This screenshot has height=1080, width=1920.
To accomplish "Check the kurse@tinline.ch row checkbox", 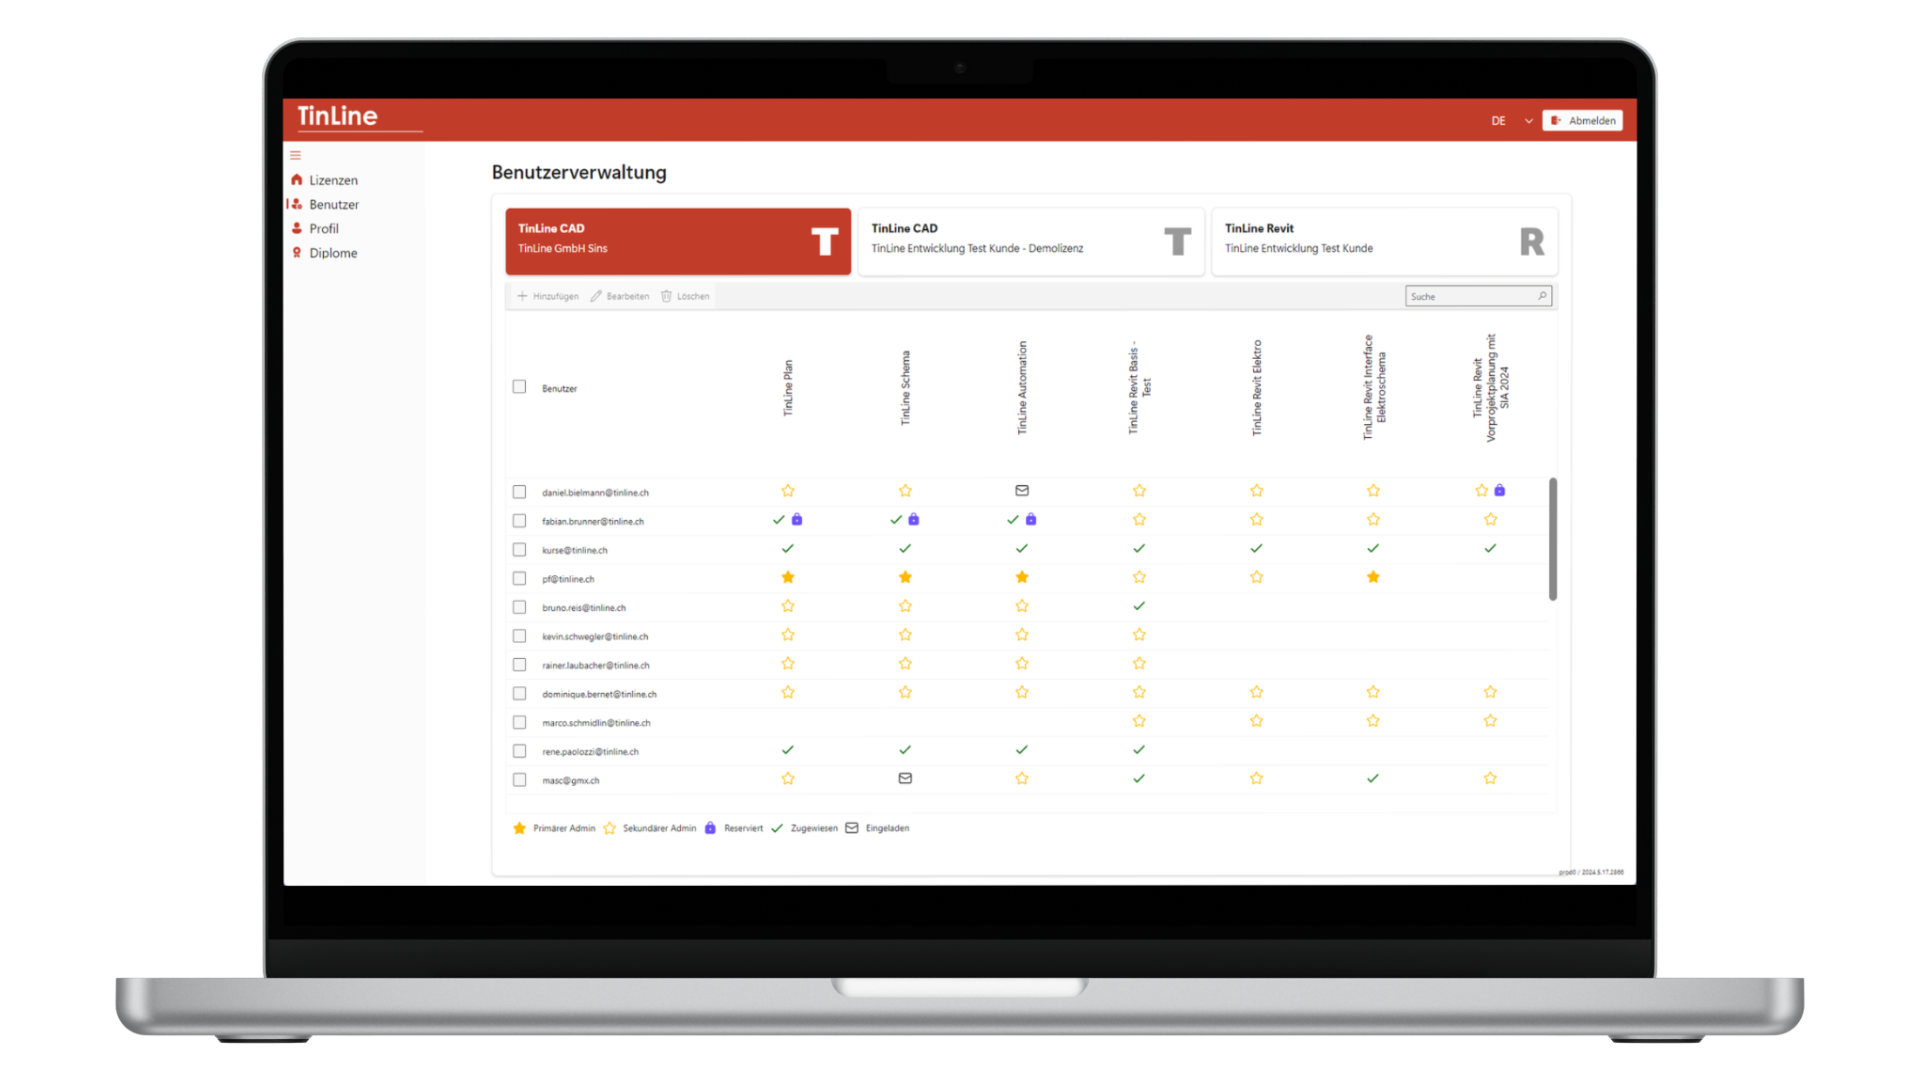I will [x=519, y=550].
